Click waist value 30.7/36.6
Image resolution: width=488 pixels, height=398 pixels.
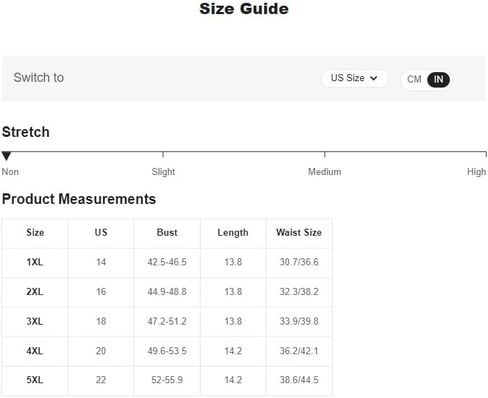(x=299, y=262)
